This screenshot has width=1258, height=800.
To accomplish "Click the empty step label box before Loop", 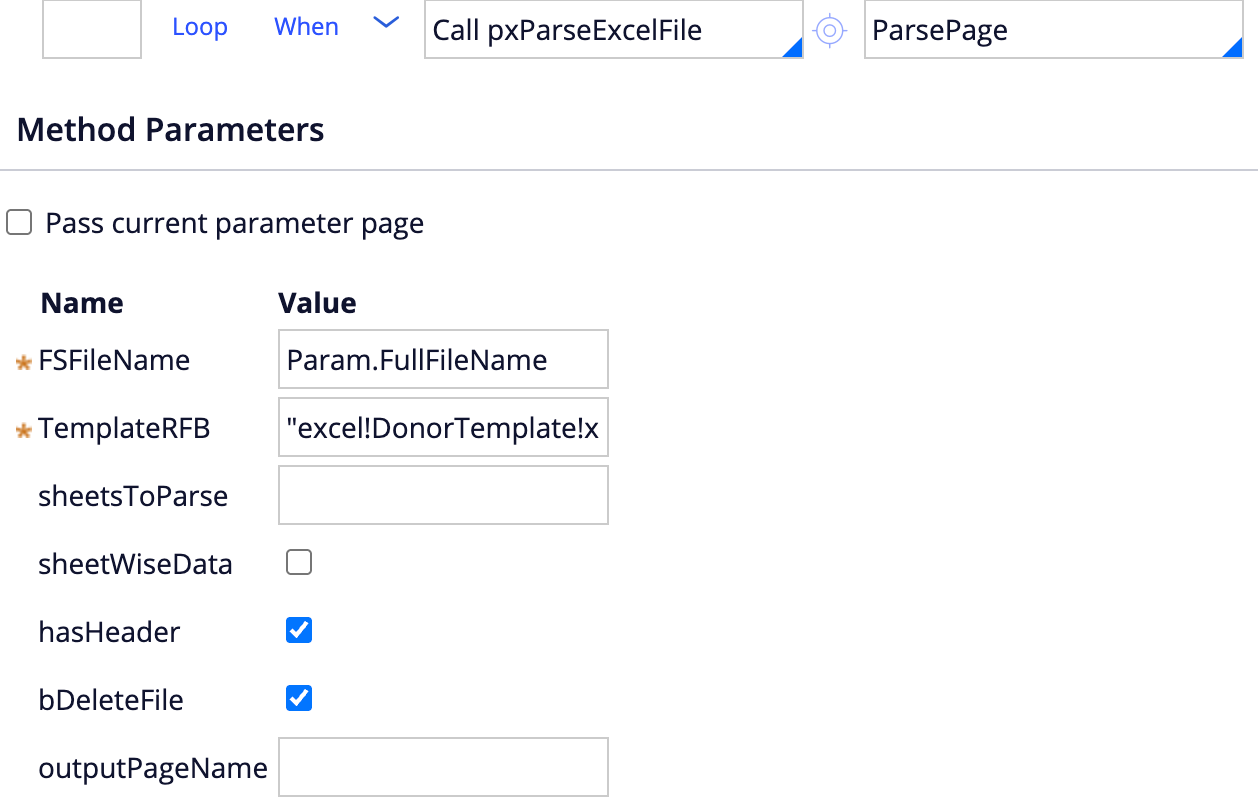I will (92, 28).
